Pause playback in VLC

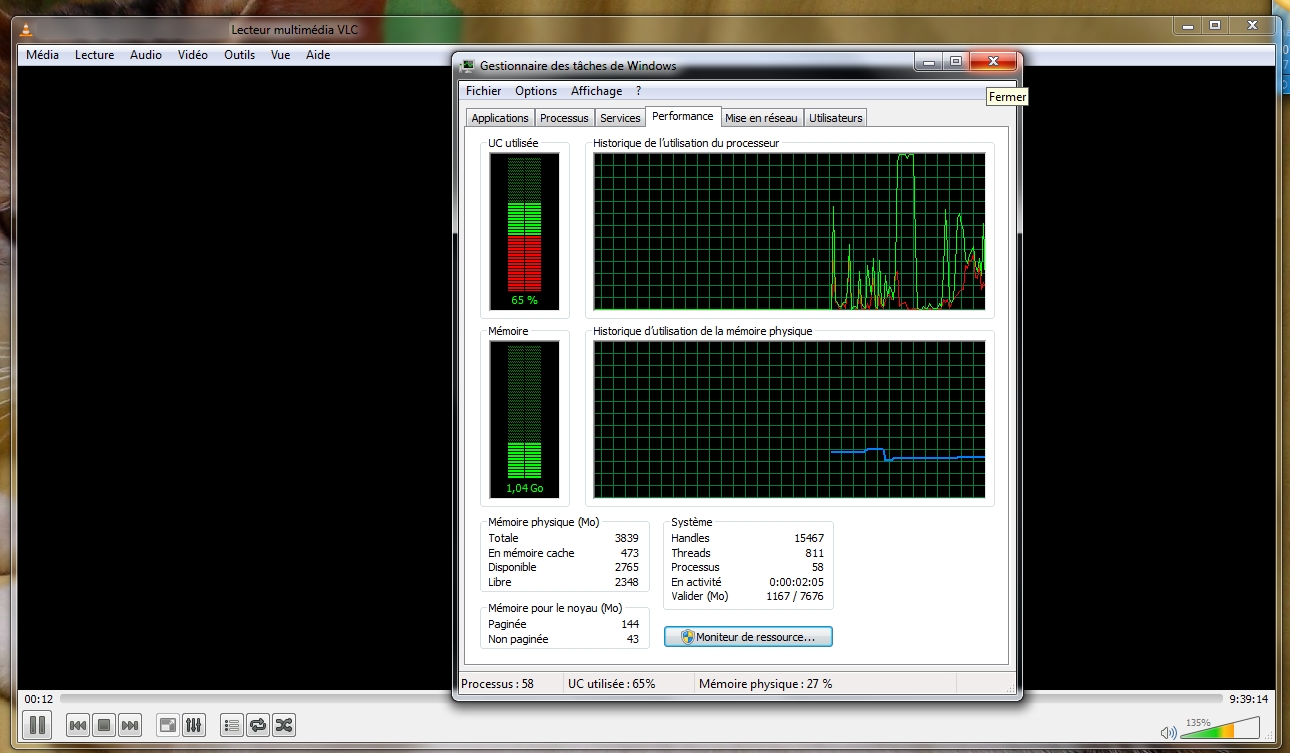pyautogui.click(x=37, y=725)
